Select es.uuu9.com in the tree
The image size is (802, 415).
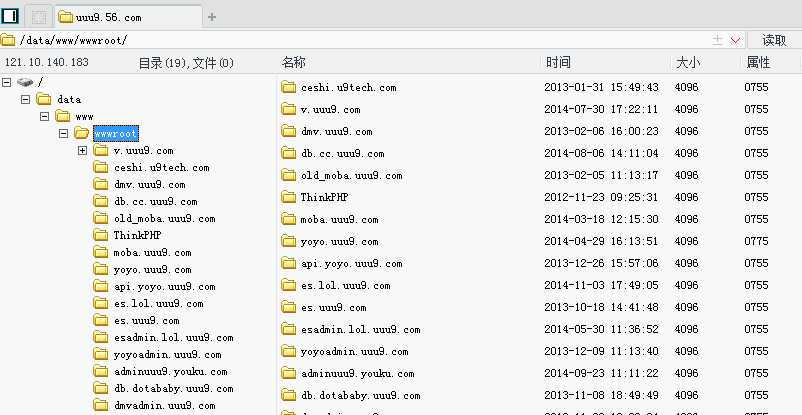coord(146,320)
